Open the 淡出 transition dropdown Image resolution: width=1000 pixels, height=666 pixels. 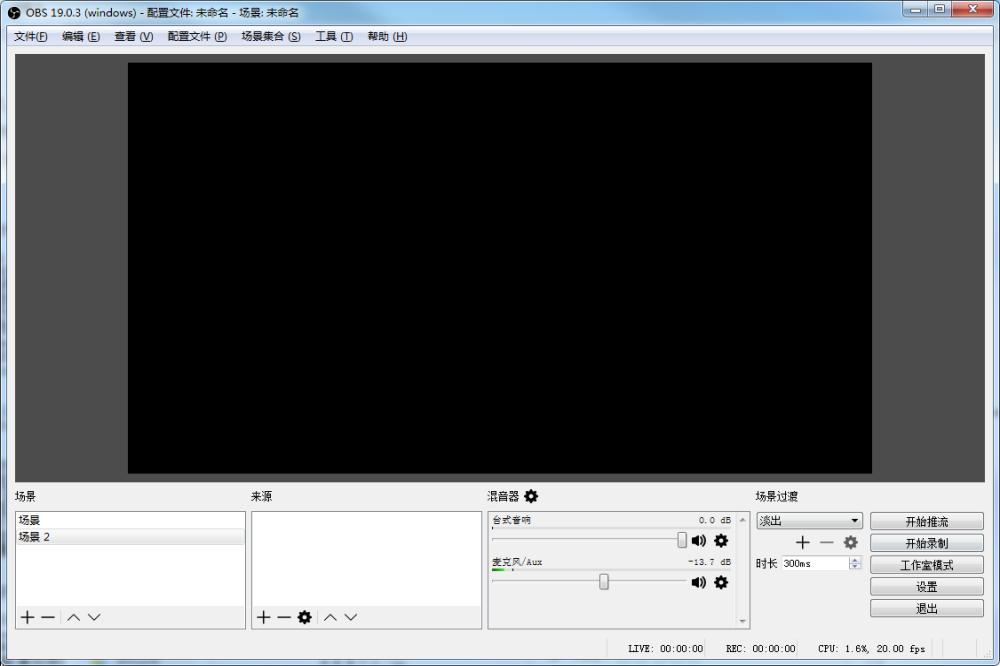tap(809, 521)
